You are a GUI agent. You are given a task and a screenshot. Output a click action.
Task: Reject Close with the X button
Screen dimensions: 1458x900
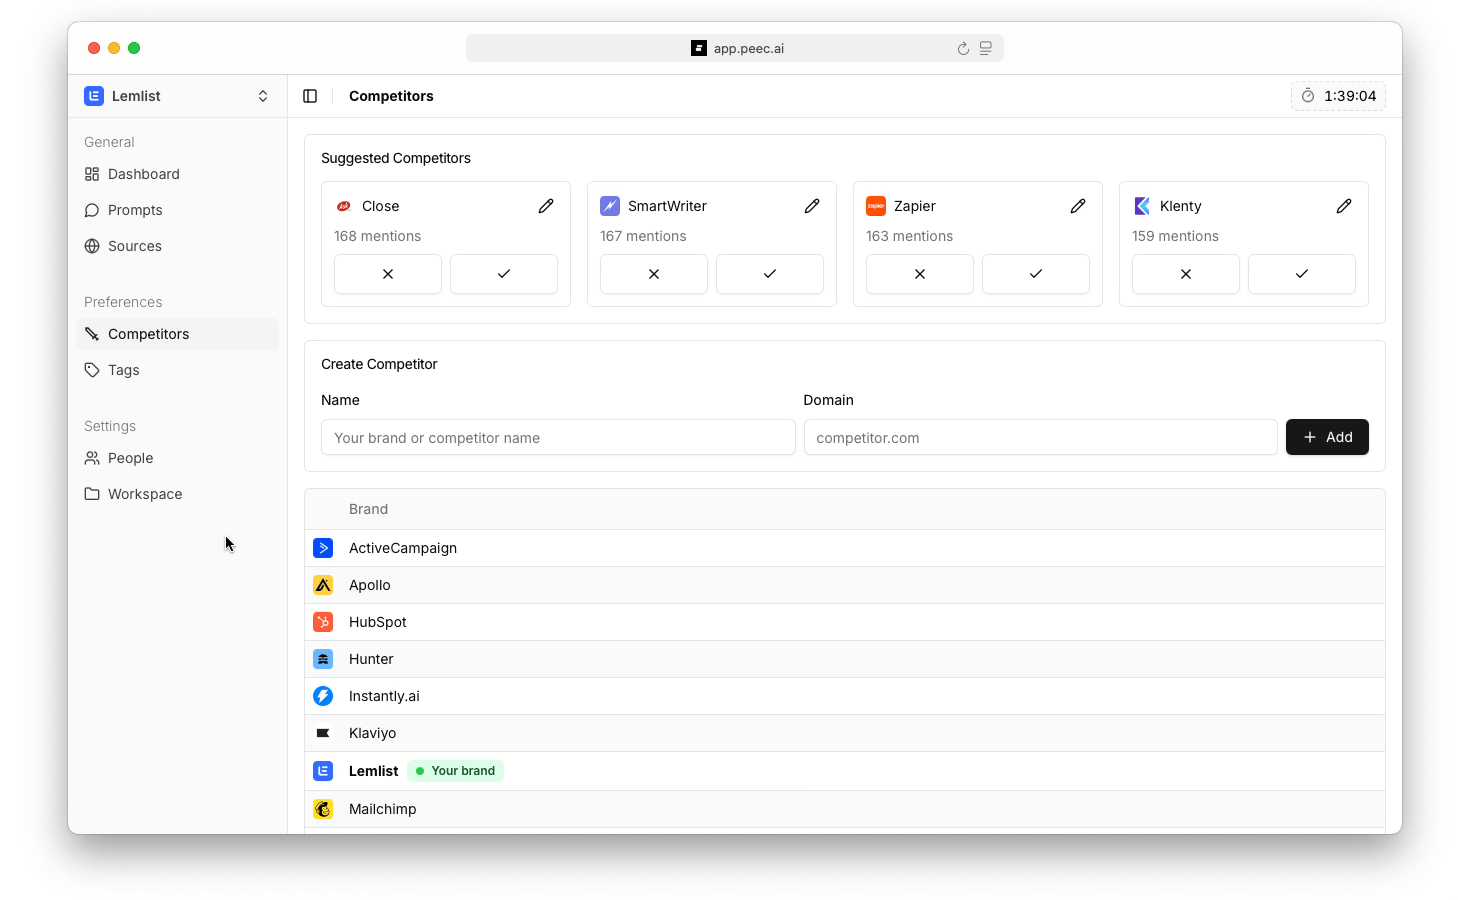388,274
